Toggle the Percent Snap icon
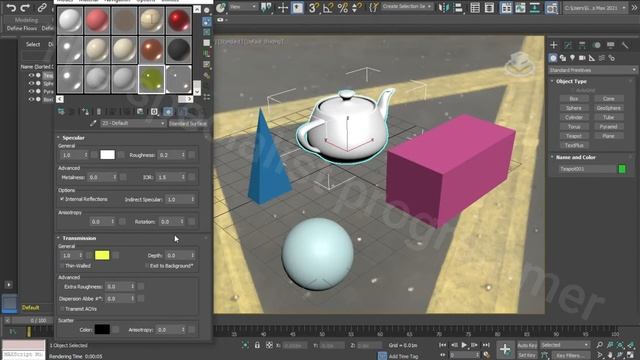 coord(342,7)
